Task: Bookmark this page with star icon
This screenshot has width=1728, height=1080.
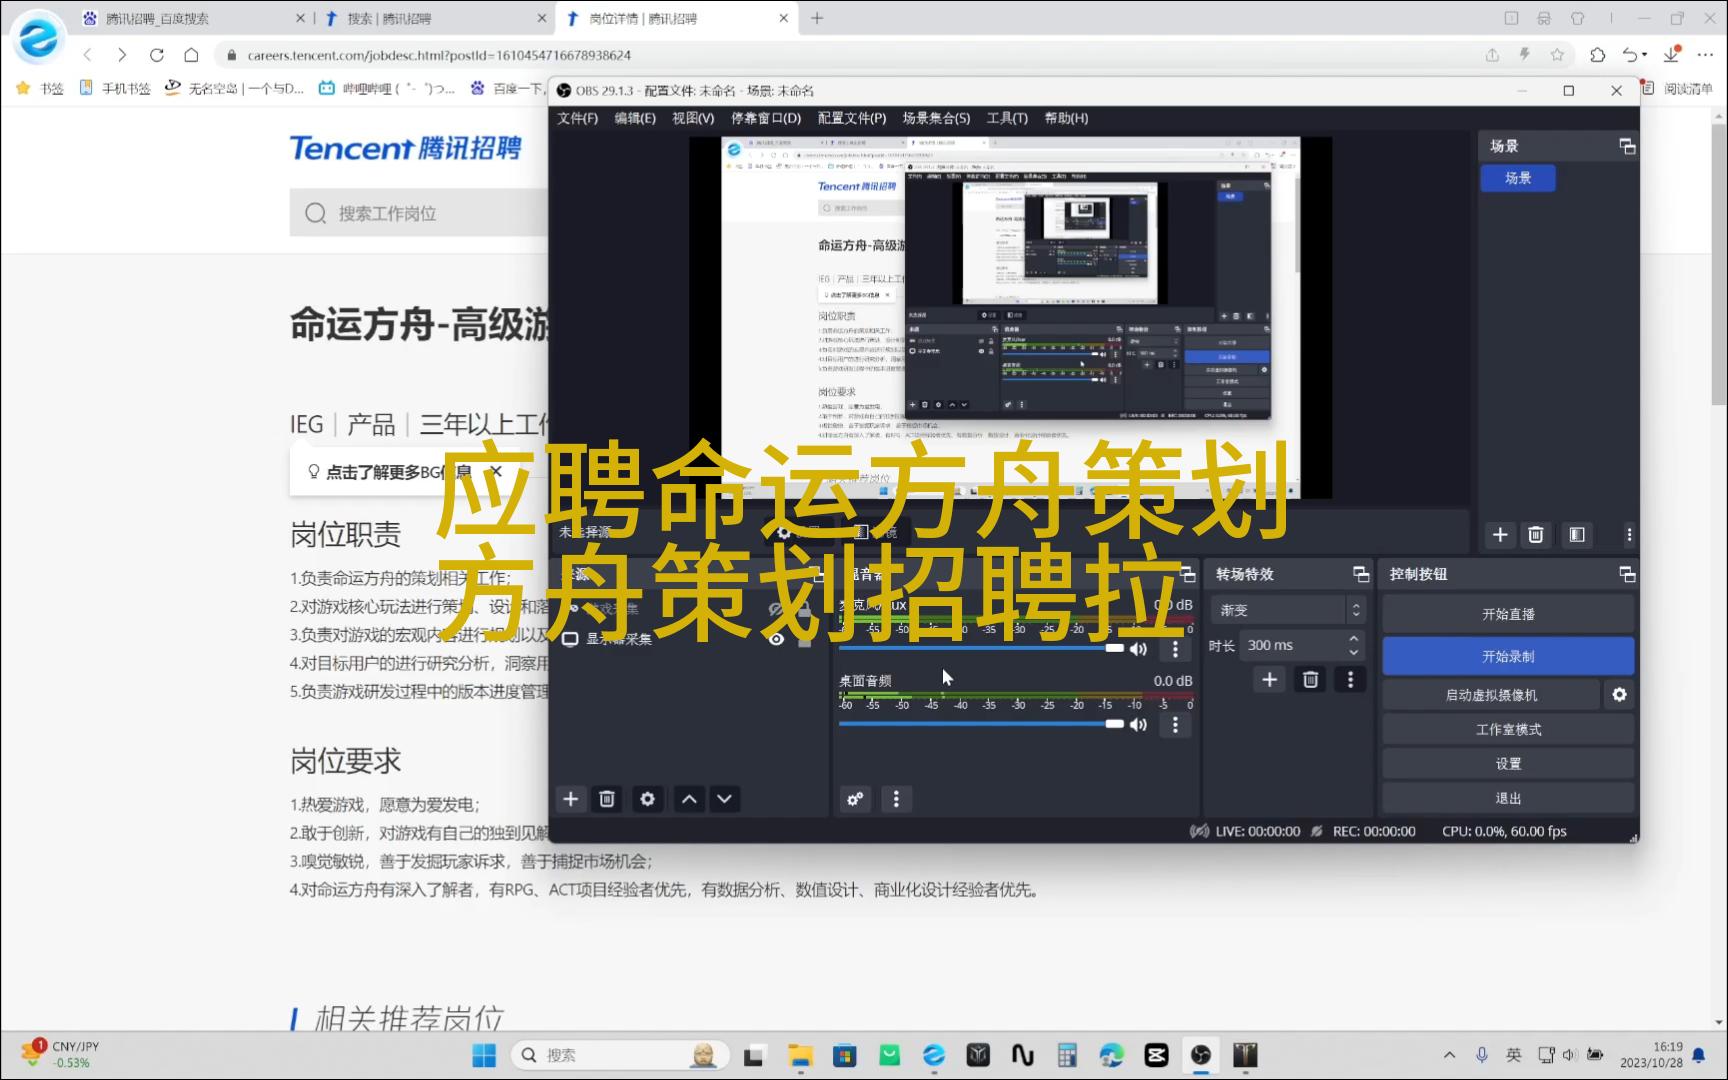Action: [x=1557, y=55]
